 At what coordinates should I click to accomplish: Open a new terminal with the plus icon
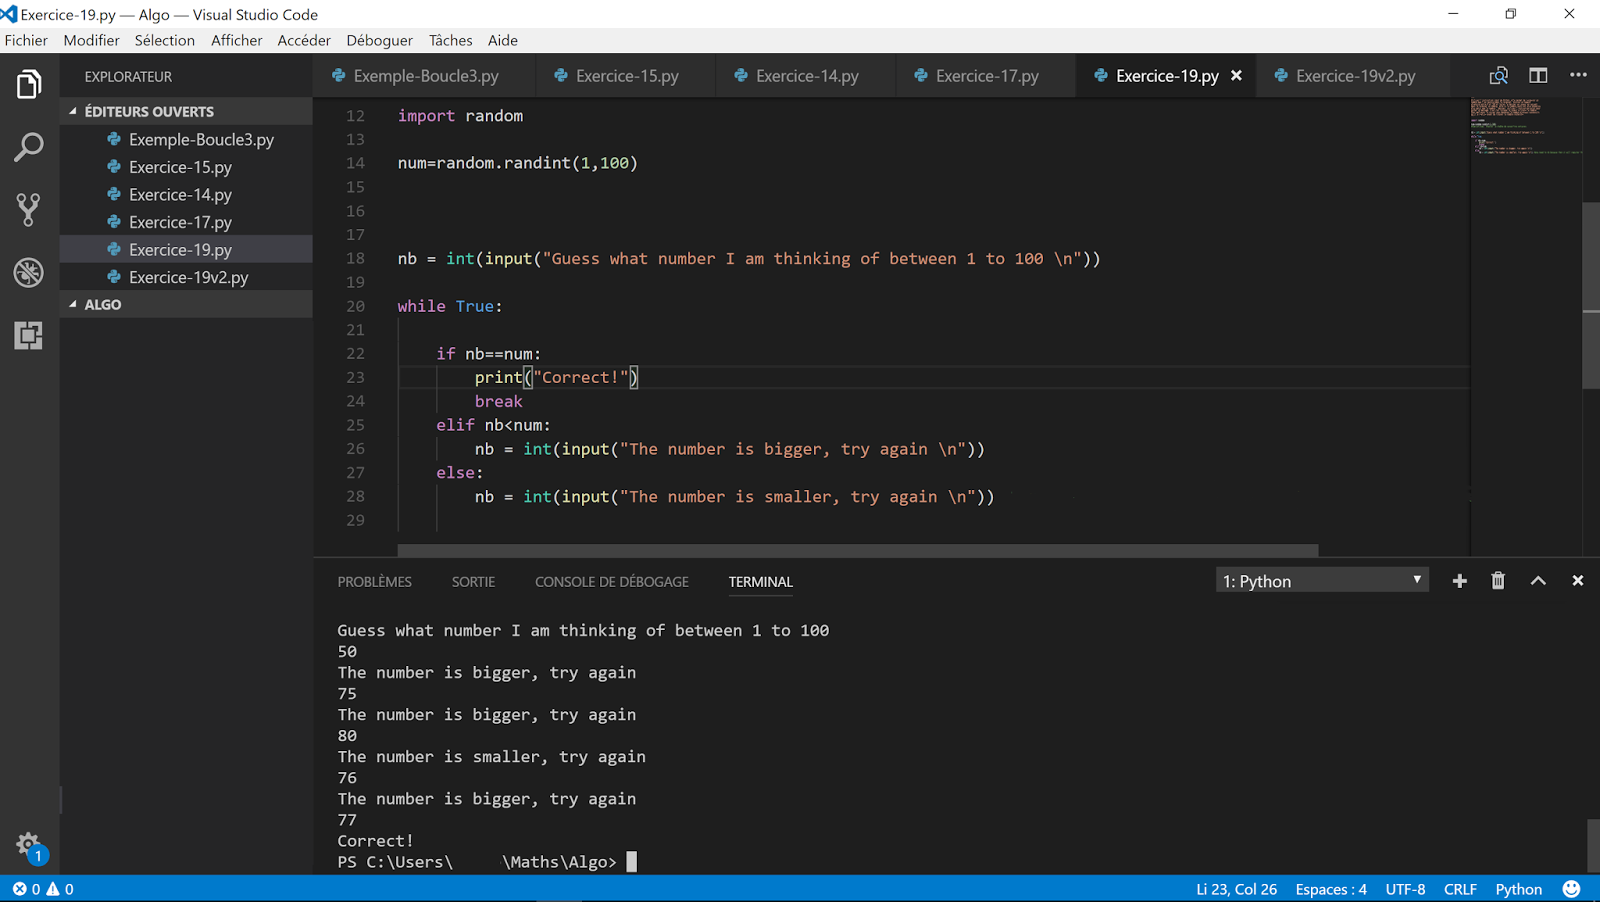point(1459,580)
